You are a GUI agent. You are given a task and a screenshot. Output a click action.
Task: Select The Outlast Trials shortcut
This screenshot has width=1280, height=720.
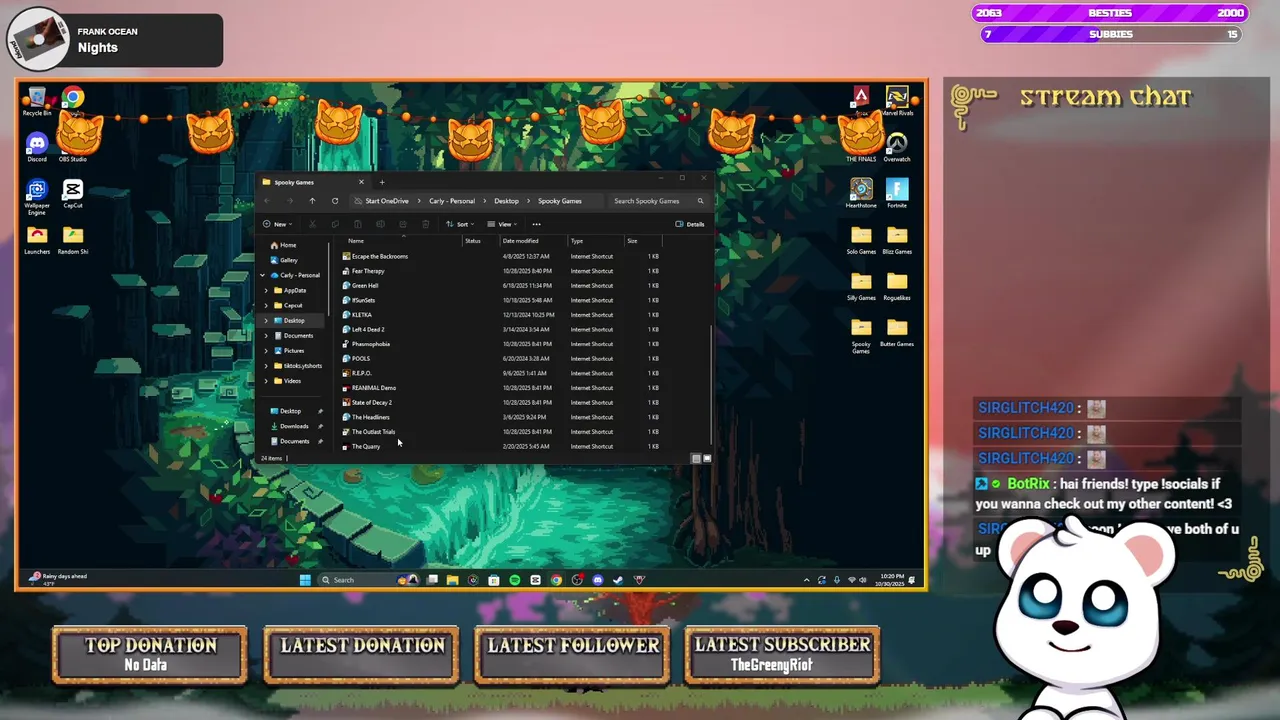point(373,432)
